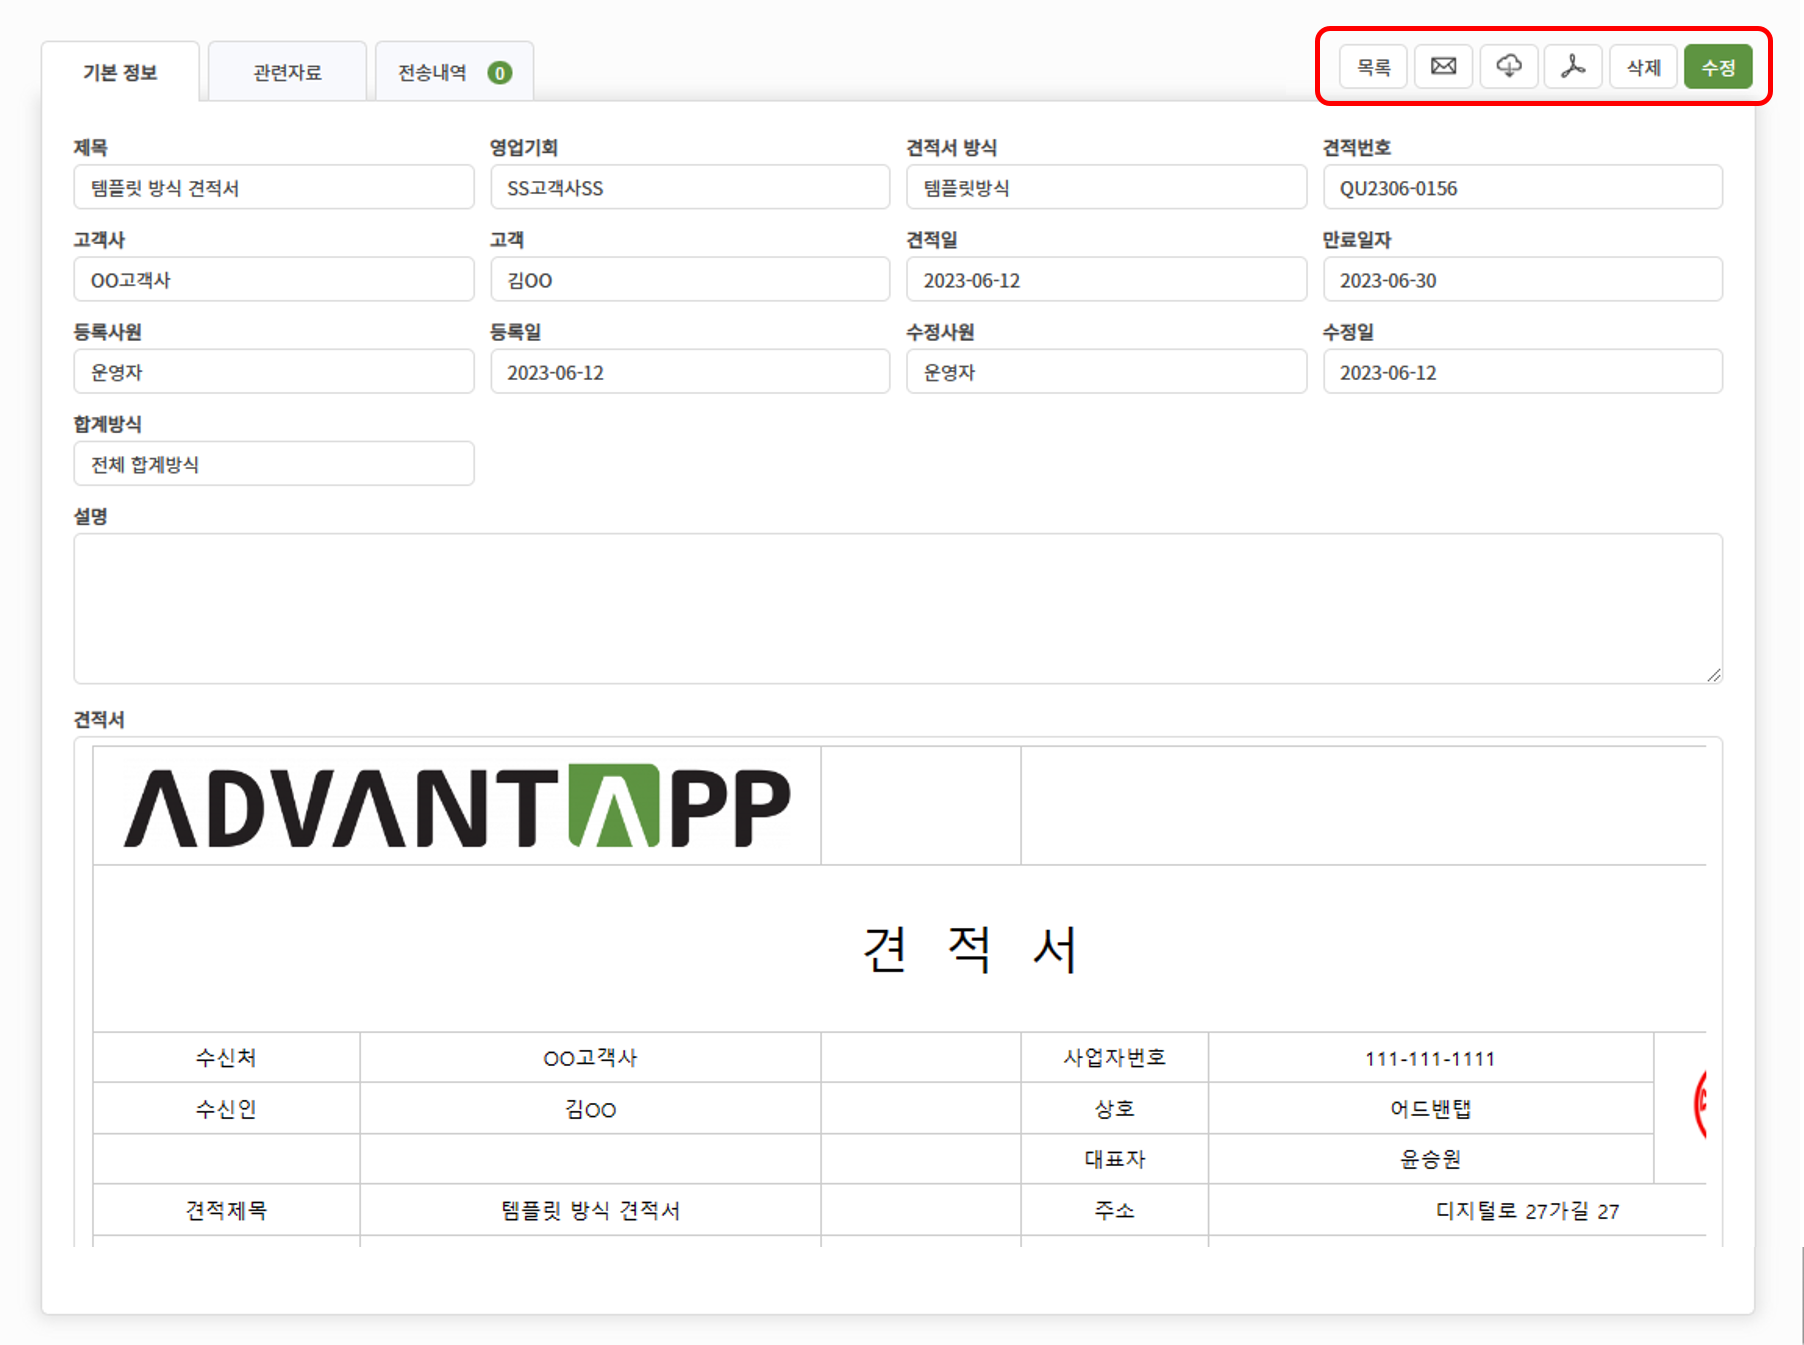The height and width of the screenshot is (1345, 1804).
Task: Click the 윤승원 representative name cell
Action: pyautogui.click(x=1430, y=1159)
